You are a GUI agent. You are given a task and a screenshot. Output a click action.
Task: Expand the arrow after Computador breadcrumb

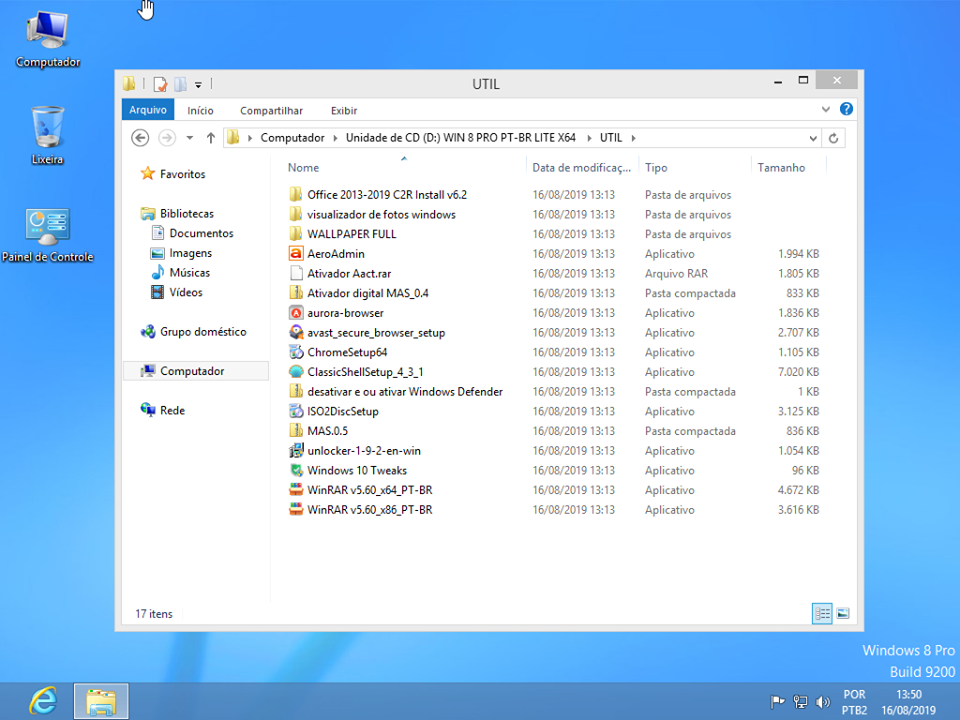[336, 138]
